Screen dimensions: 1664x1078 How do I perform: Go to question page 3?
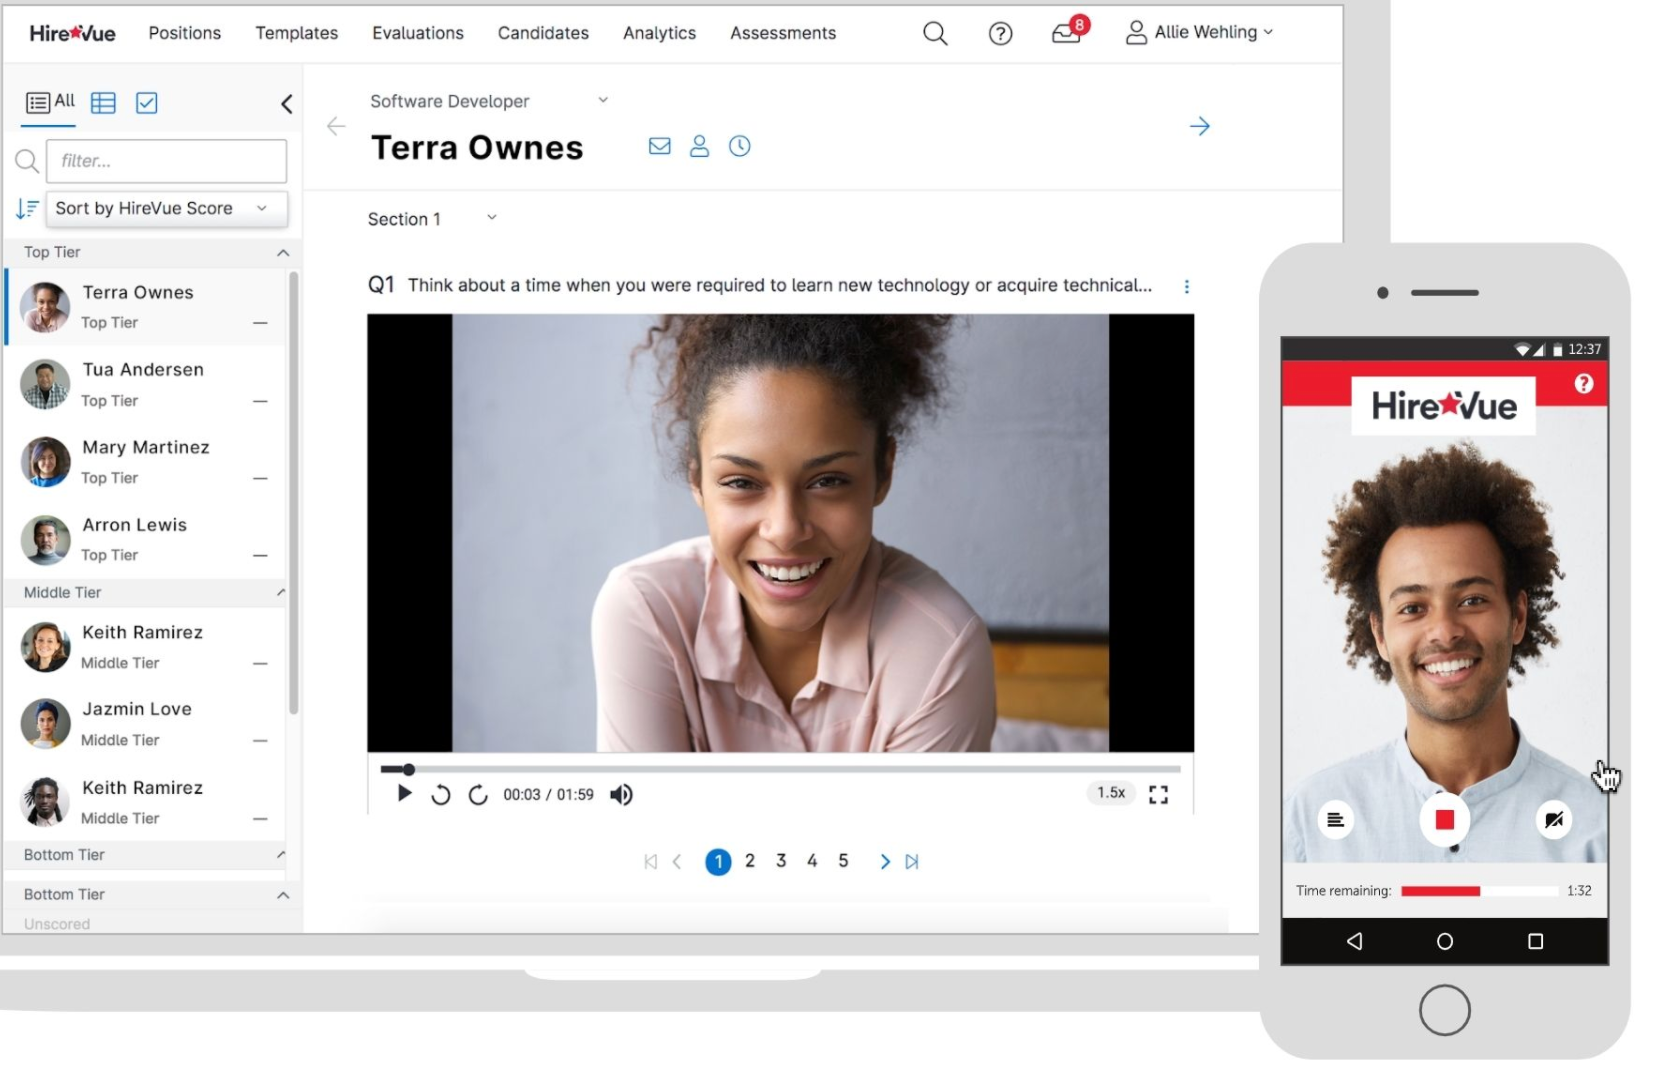pyautogui.click(x=781, y=861)
